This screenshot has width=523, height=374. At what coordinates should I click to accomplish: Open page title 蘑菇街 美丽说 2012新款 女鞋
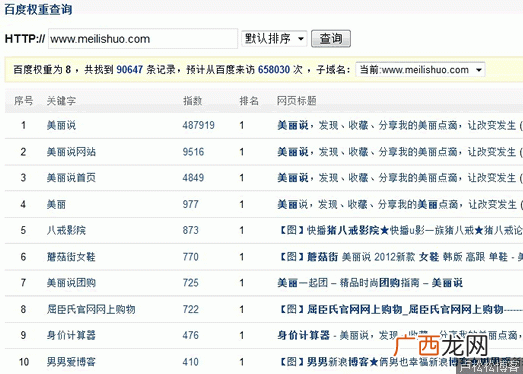(x=400, y=257)
